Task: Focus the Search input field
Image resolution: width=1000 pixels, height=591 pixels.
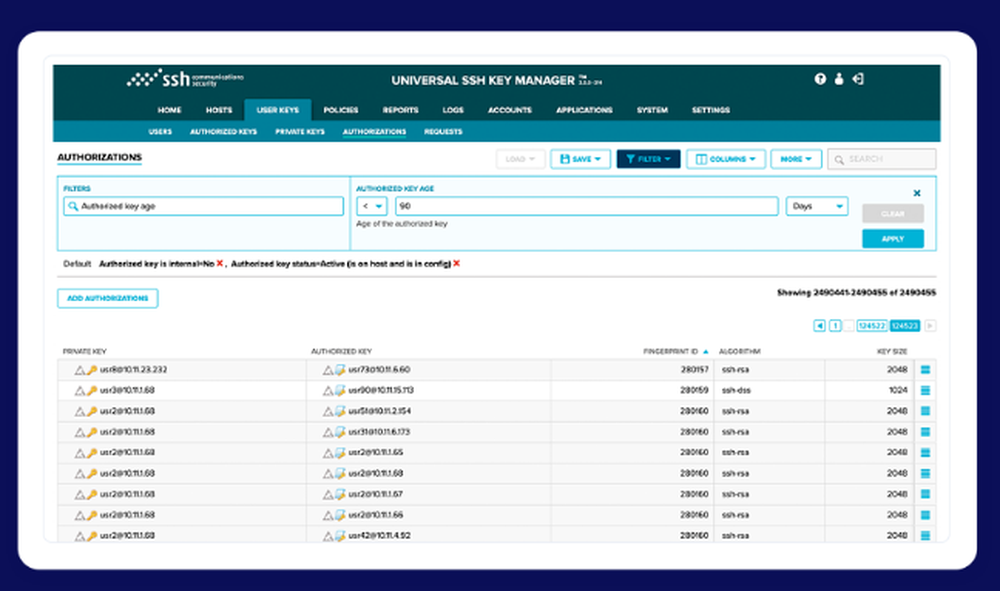Action: (882, 159)
